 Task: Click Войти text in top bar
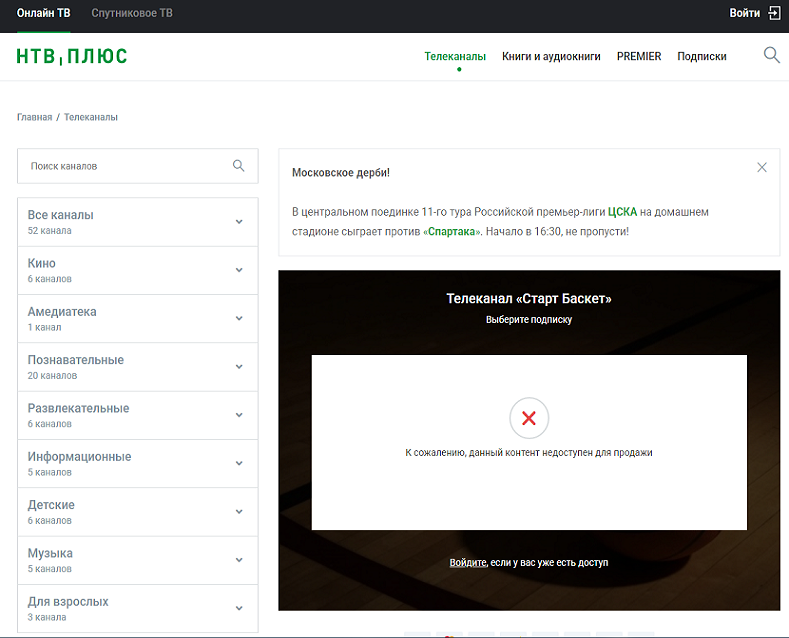coord(745,13)
